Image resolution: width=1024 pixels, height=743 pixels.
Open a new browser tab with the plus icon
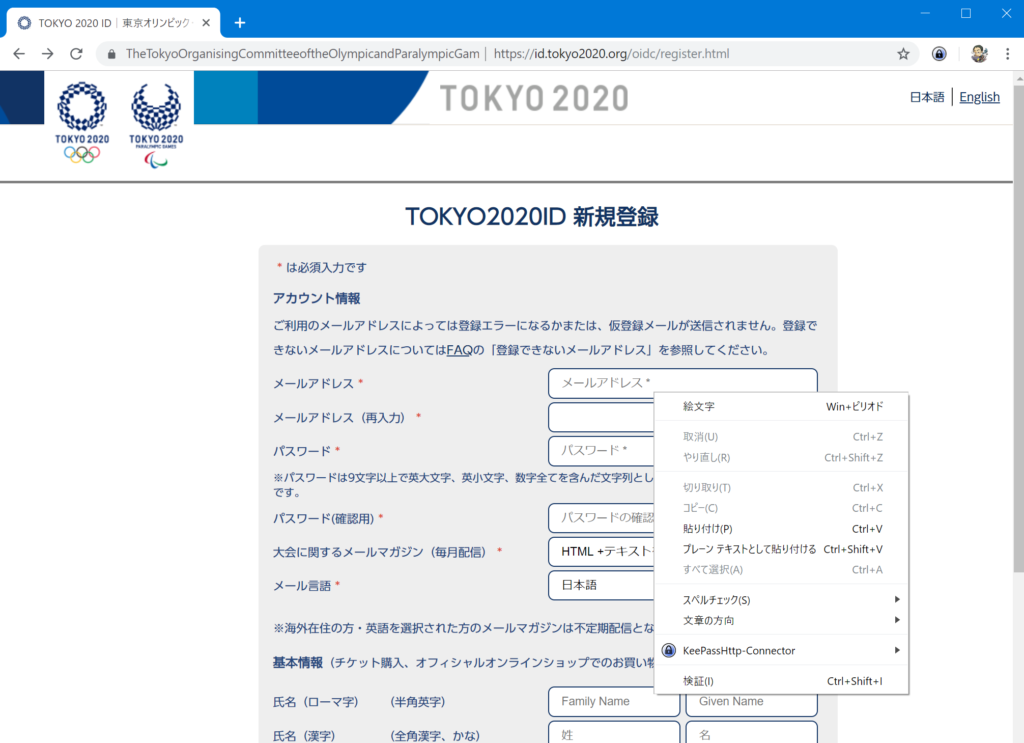[x=239, y=22]
